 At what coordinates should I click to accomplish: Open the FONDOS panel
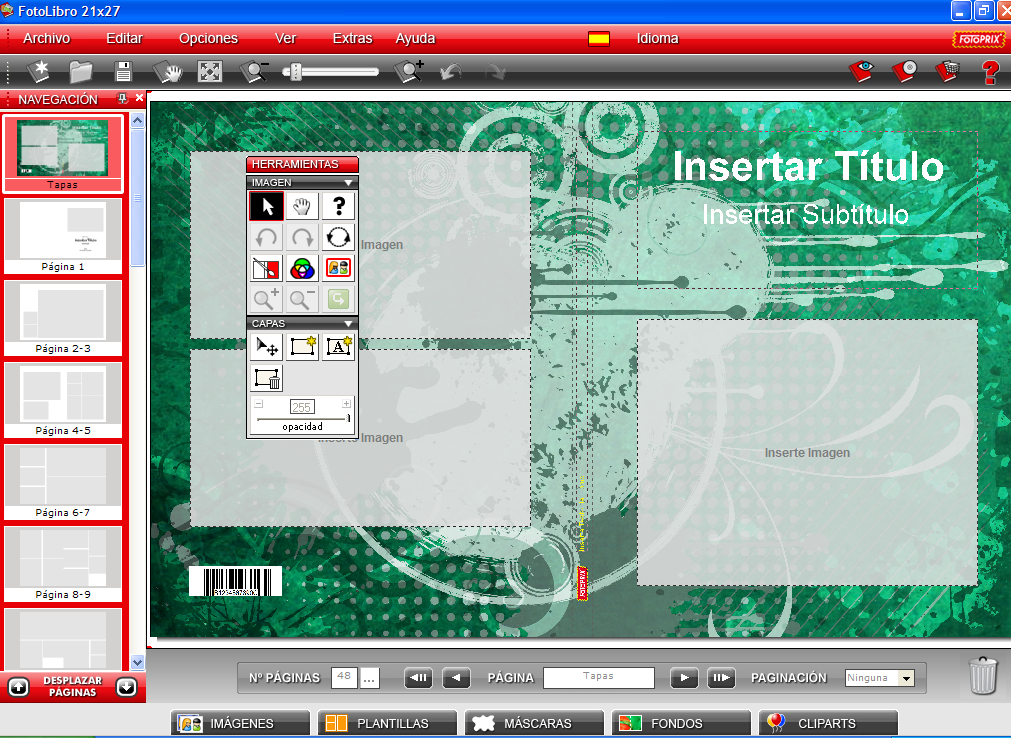[x=682, y=723]
